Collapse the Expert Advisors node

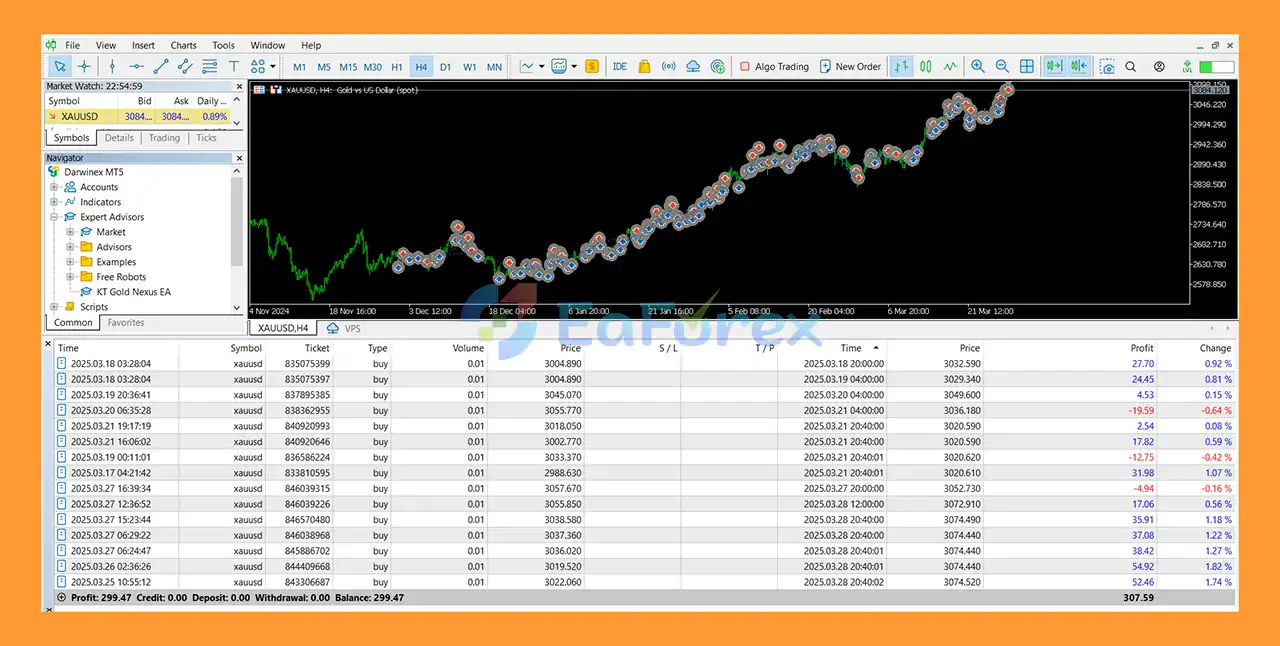55,217
